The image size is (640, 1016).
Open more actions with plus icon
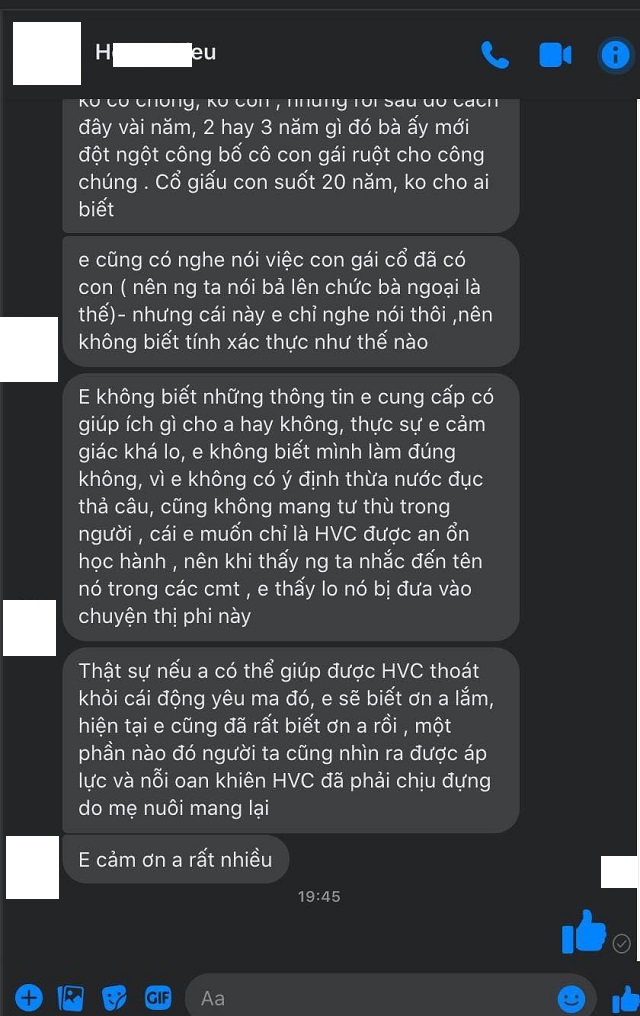pos(29,997)
